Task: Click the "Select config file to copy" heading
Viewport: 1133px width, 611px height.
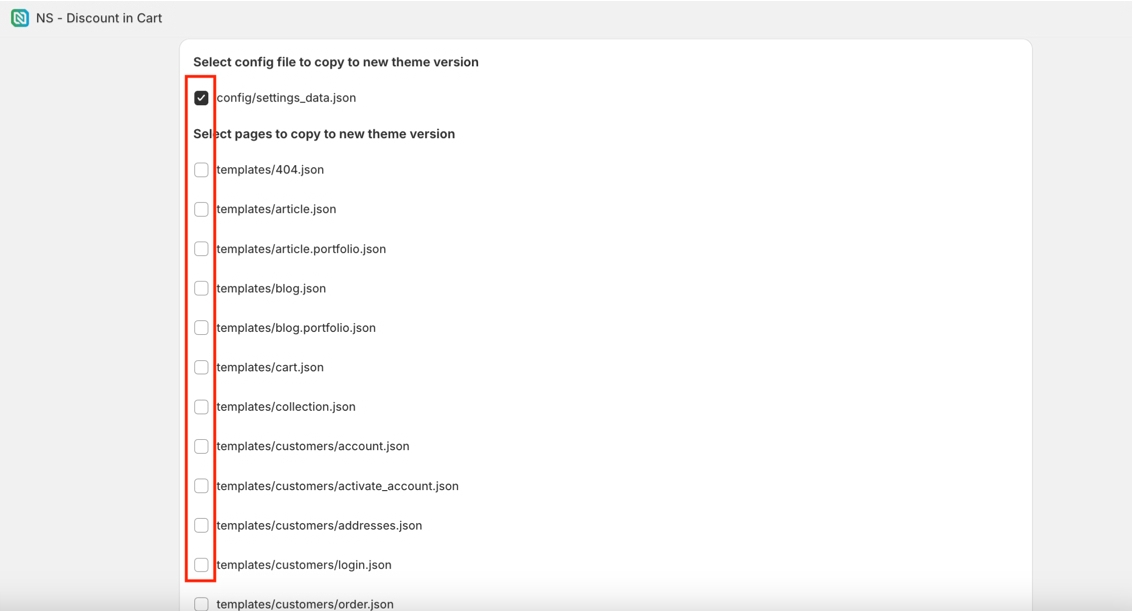Action: 336,62
